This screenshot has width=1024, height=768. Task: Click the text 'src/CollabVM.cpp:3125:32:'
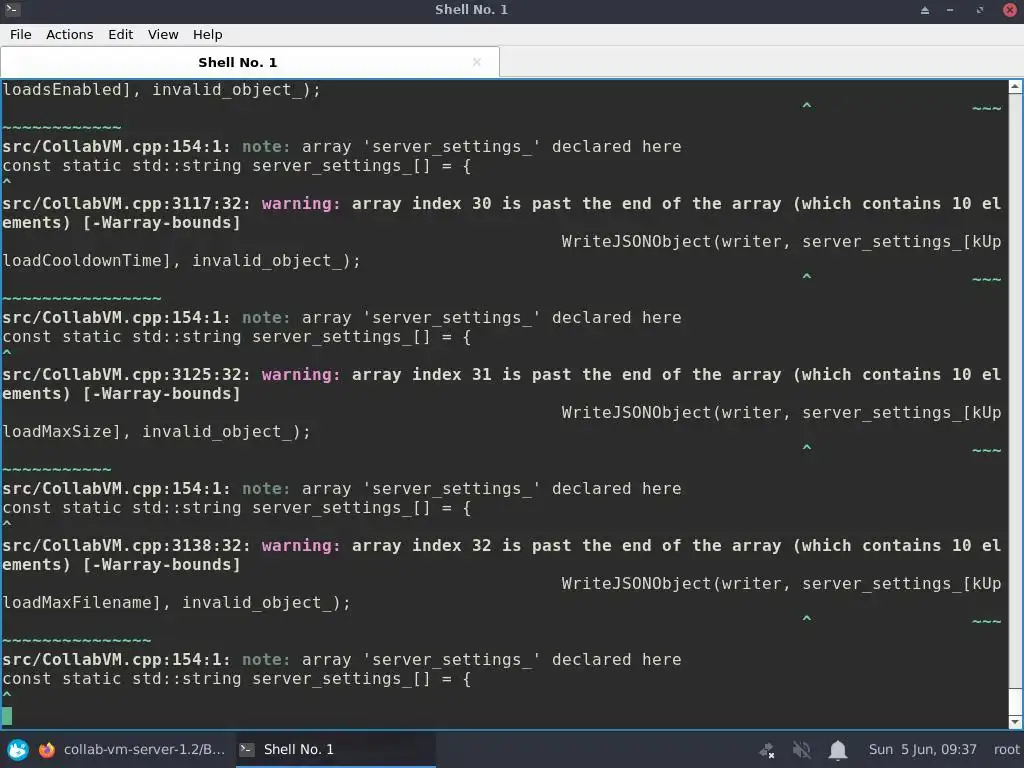pyautogui.click(x=126, y=375)
